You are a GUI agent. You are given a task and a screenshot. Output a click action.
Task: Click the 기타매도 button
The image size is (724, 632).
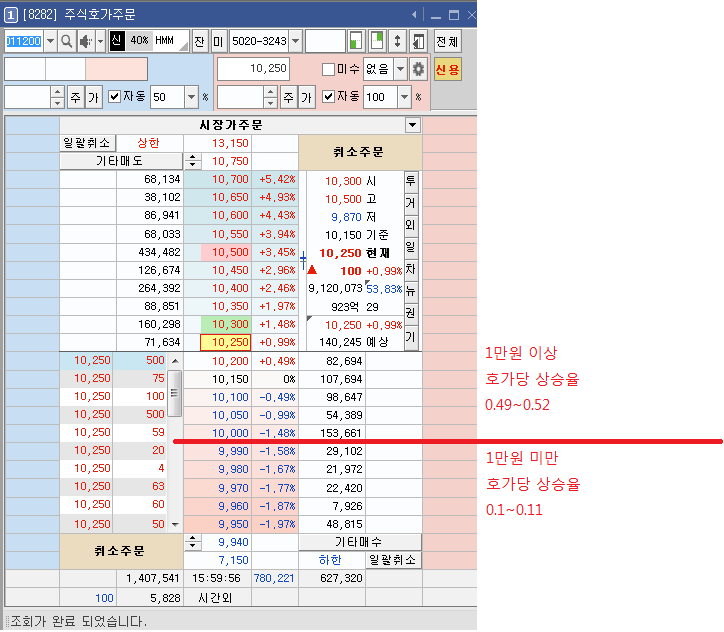pyautogui.click(x=121, y=161)
